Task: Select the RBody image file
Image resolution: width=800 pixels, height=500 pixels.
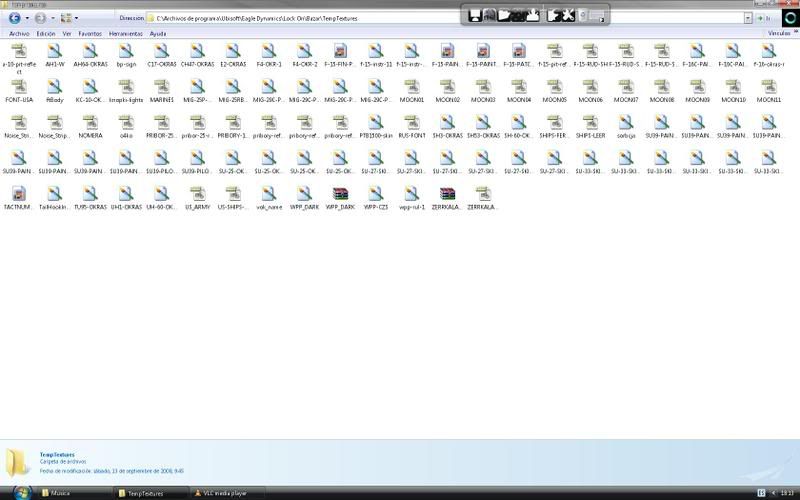Action: (x=55, y=91)
